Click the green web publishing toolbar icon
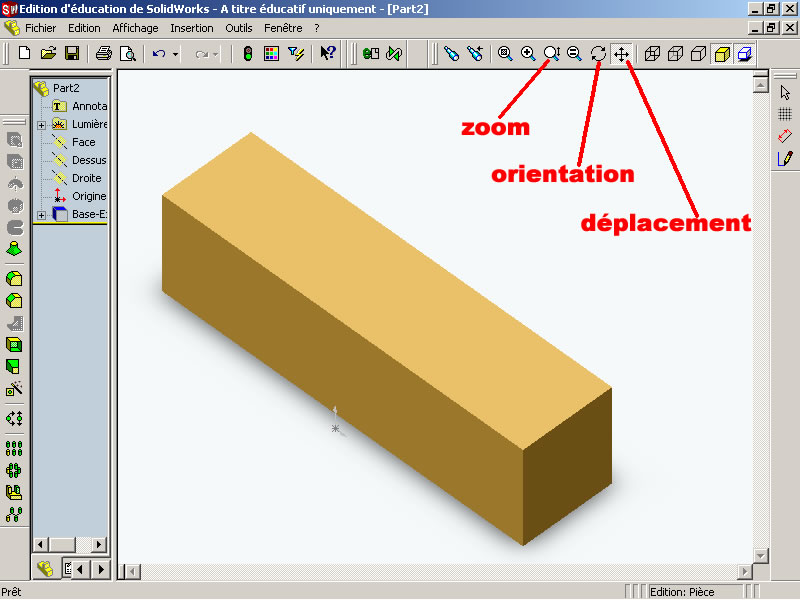The image size is (800, 600). (x=371, y=54)
